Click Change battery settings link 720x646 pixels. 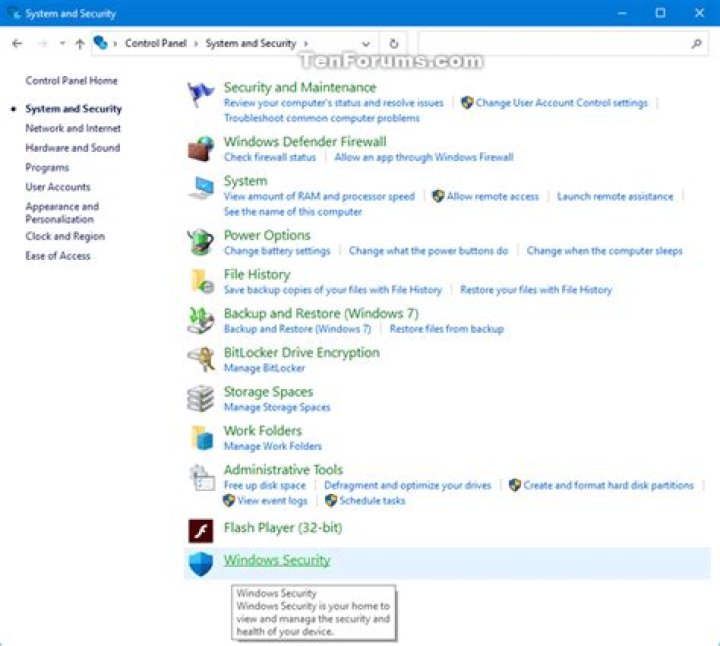[277, 251]
